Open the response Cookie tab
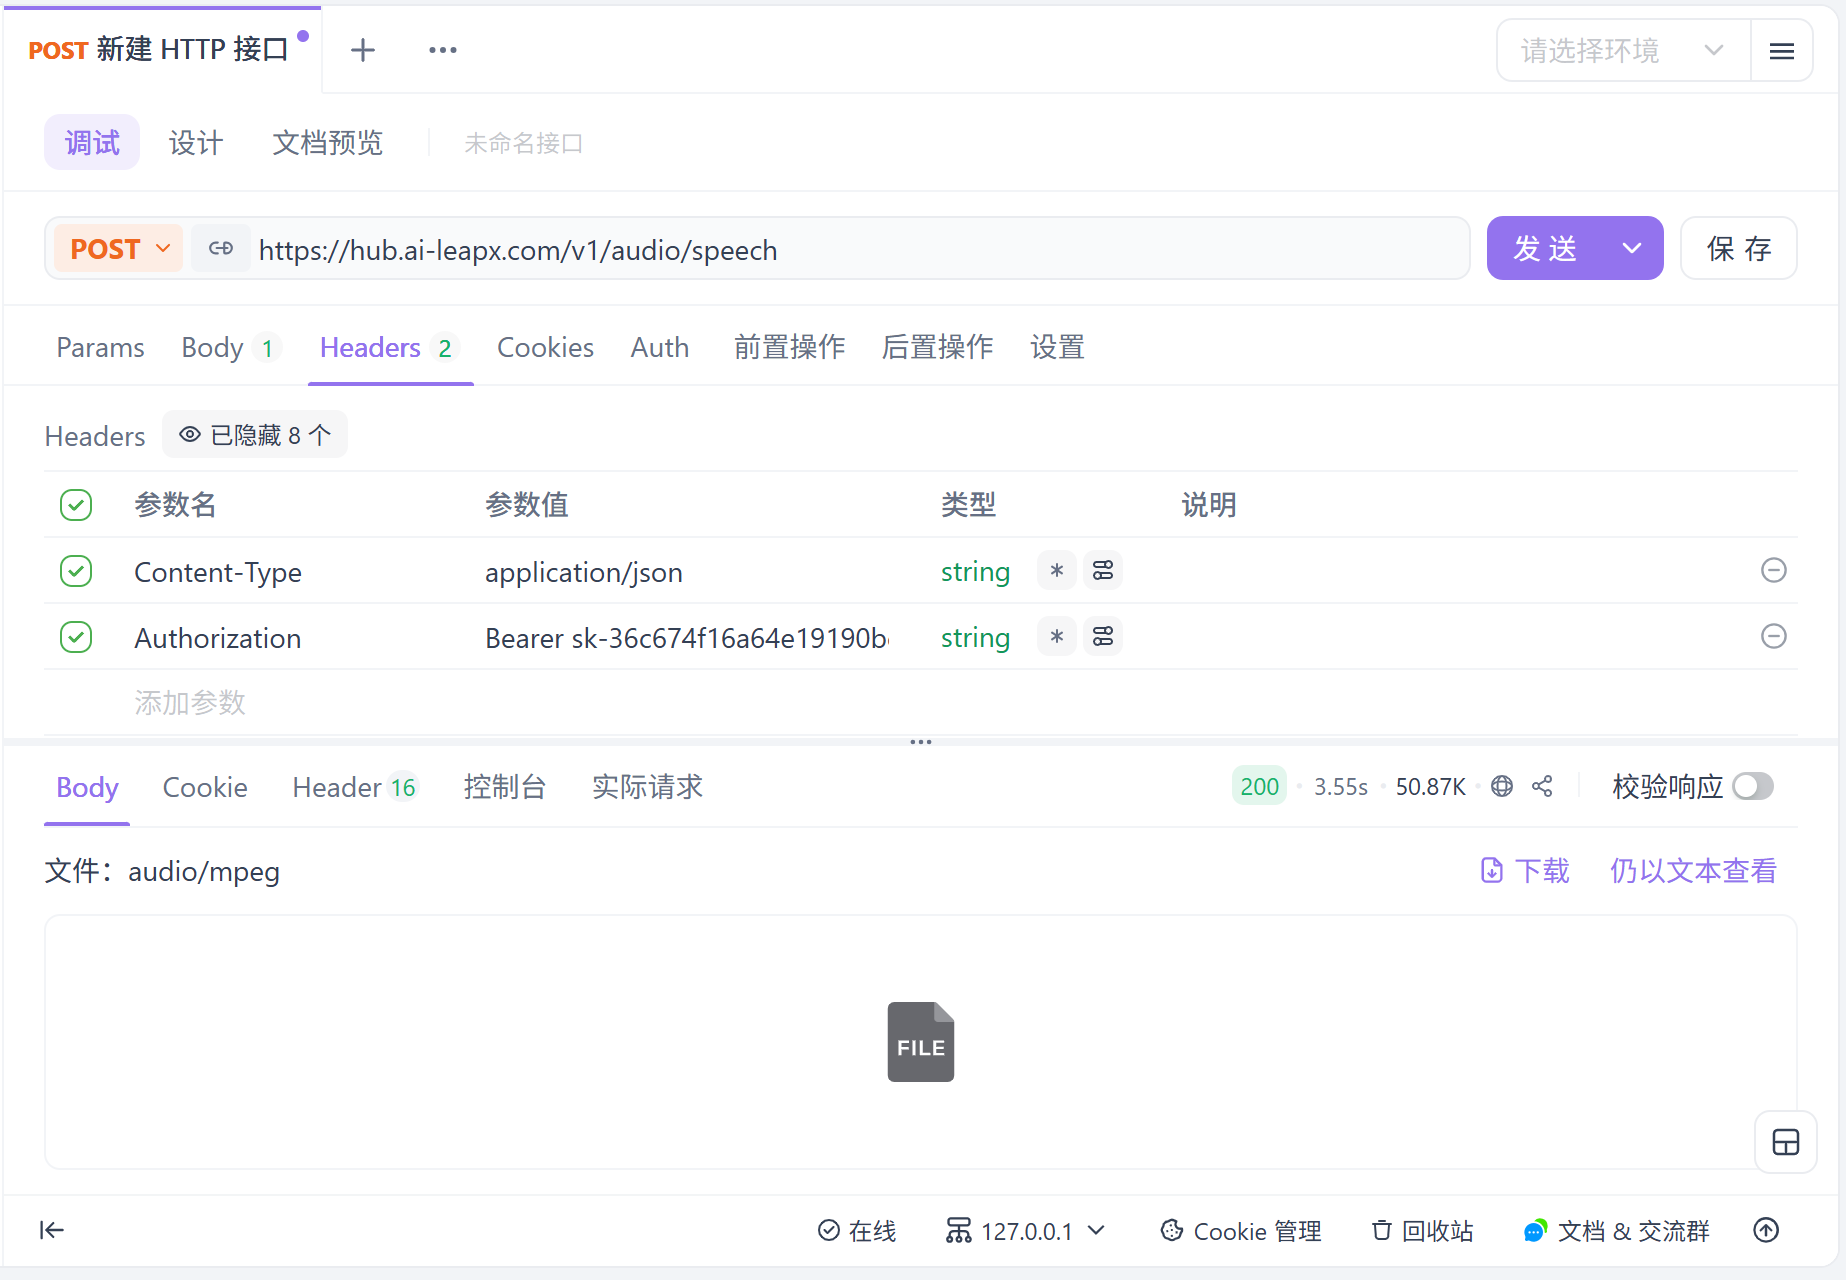 pyautogui.click(x=205, y=788)
